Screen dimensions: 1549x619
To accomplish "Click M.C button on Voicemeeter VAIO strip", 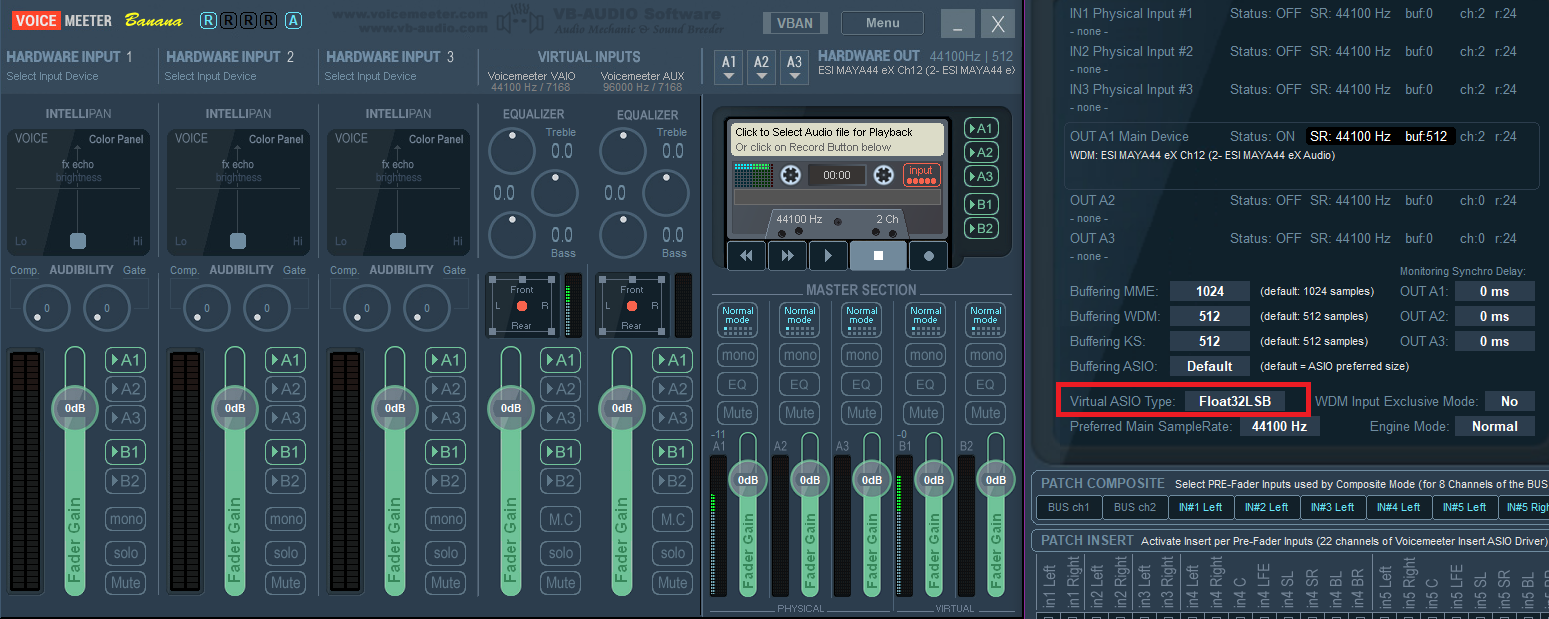I will pos(561,519).
